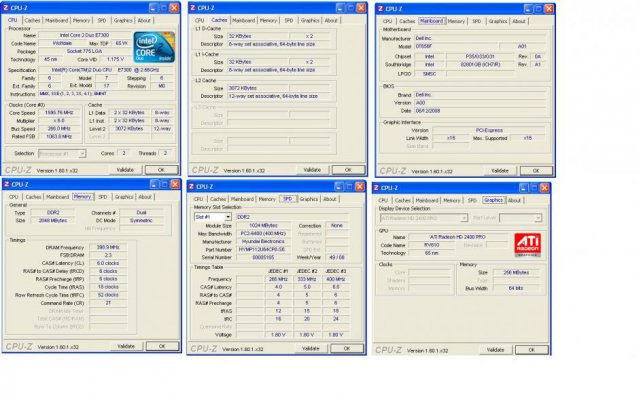The width and height of the screenshot is (641, 400).
Task: Select CPU tab in the ATI Graphics window
Action: coord(383,200)
